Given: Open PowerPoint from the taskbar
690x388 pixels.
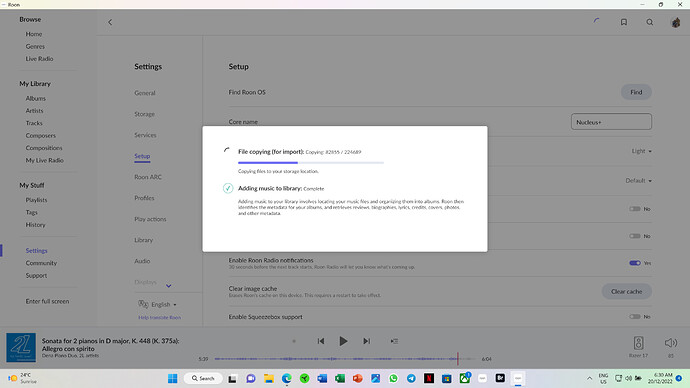Looking at the screenshot, I should click(x=358, y=378).
